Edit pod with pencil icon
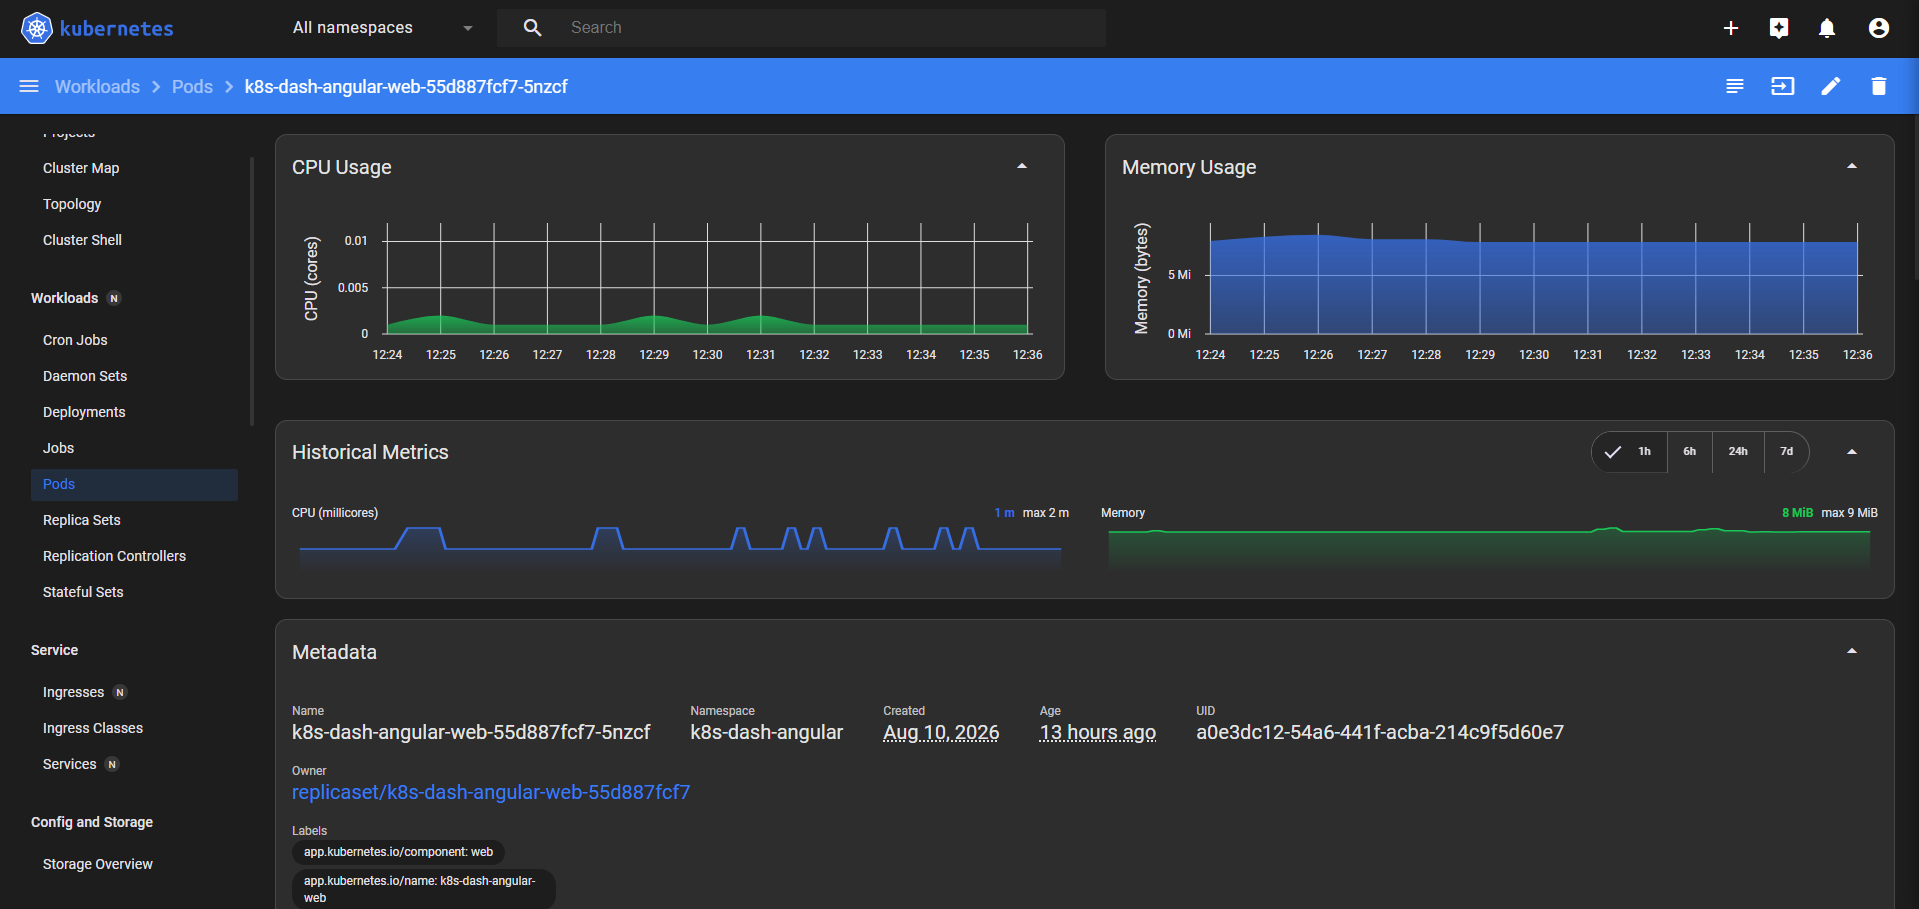1919x909 pixels. pos(1831,87)
